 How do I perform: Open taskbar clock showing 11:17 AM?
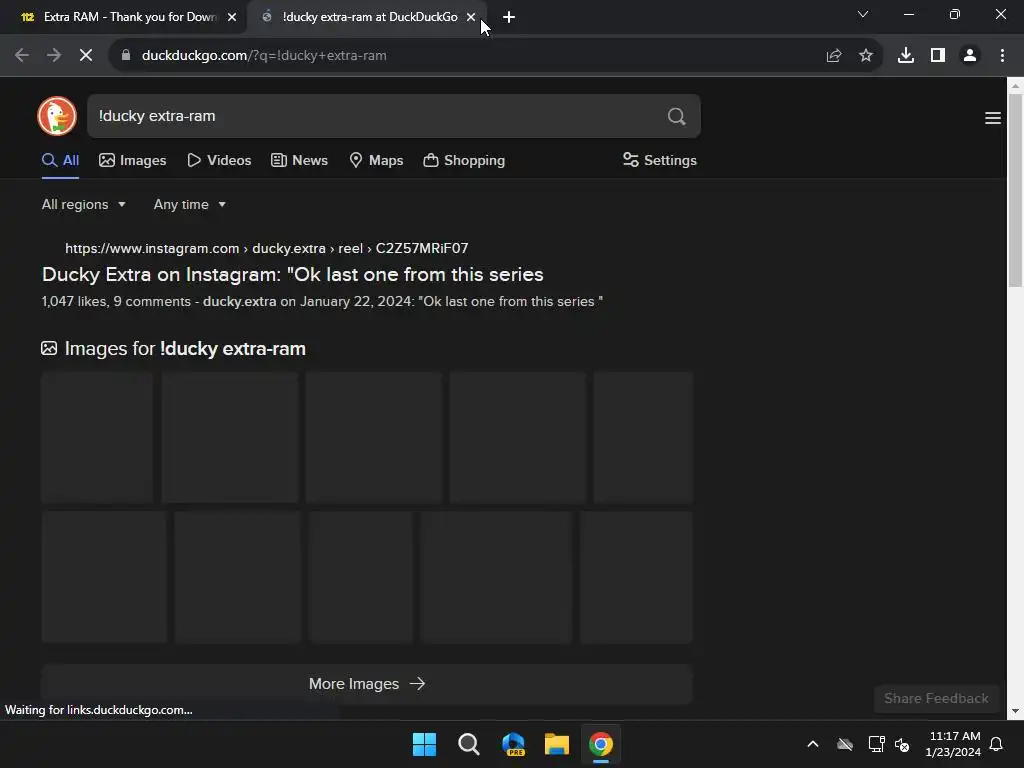tap(953, 744)
